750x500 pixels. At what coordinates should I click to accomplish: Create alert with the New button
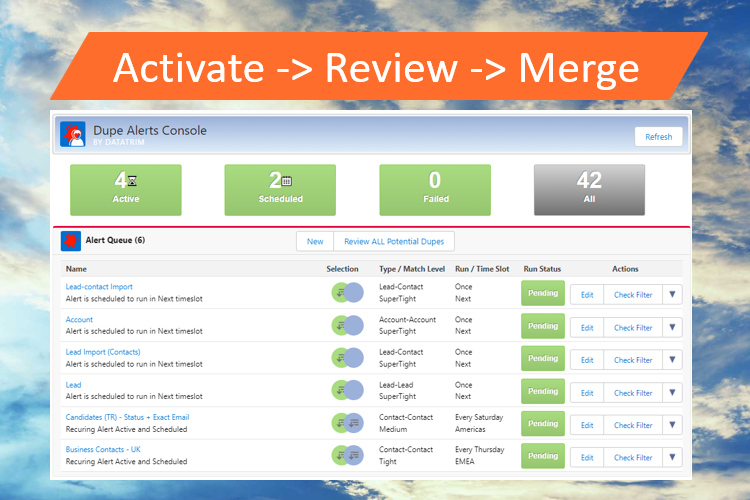pyautogui.click(x=315, y=241)
